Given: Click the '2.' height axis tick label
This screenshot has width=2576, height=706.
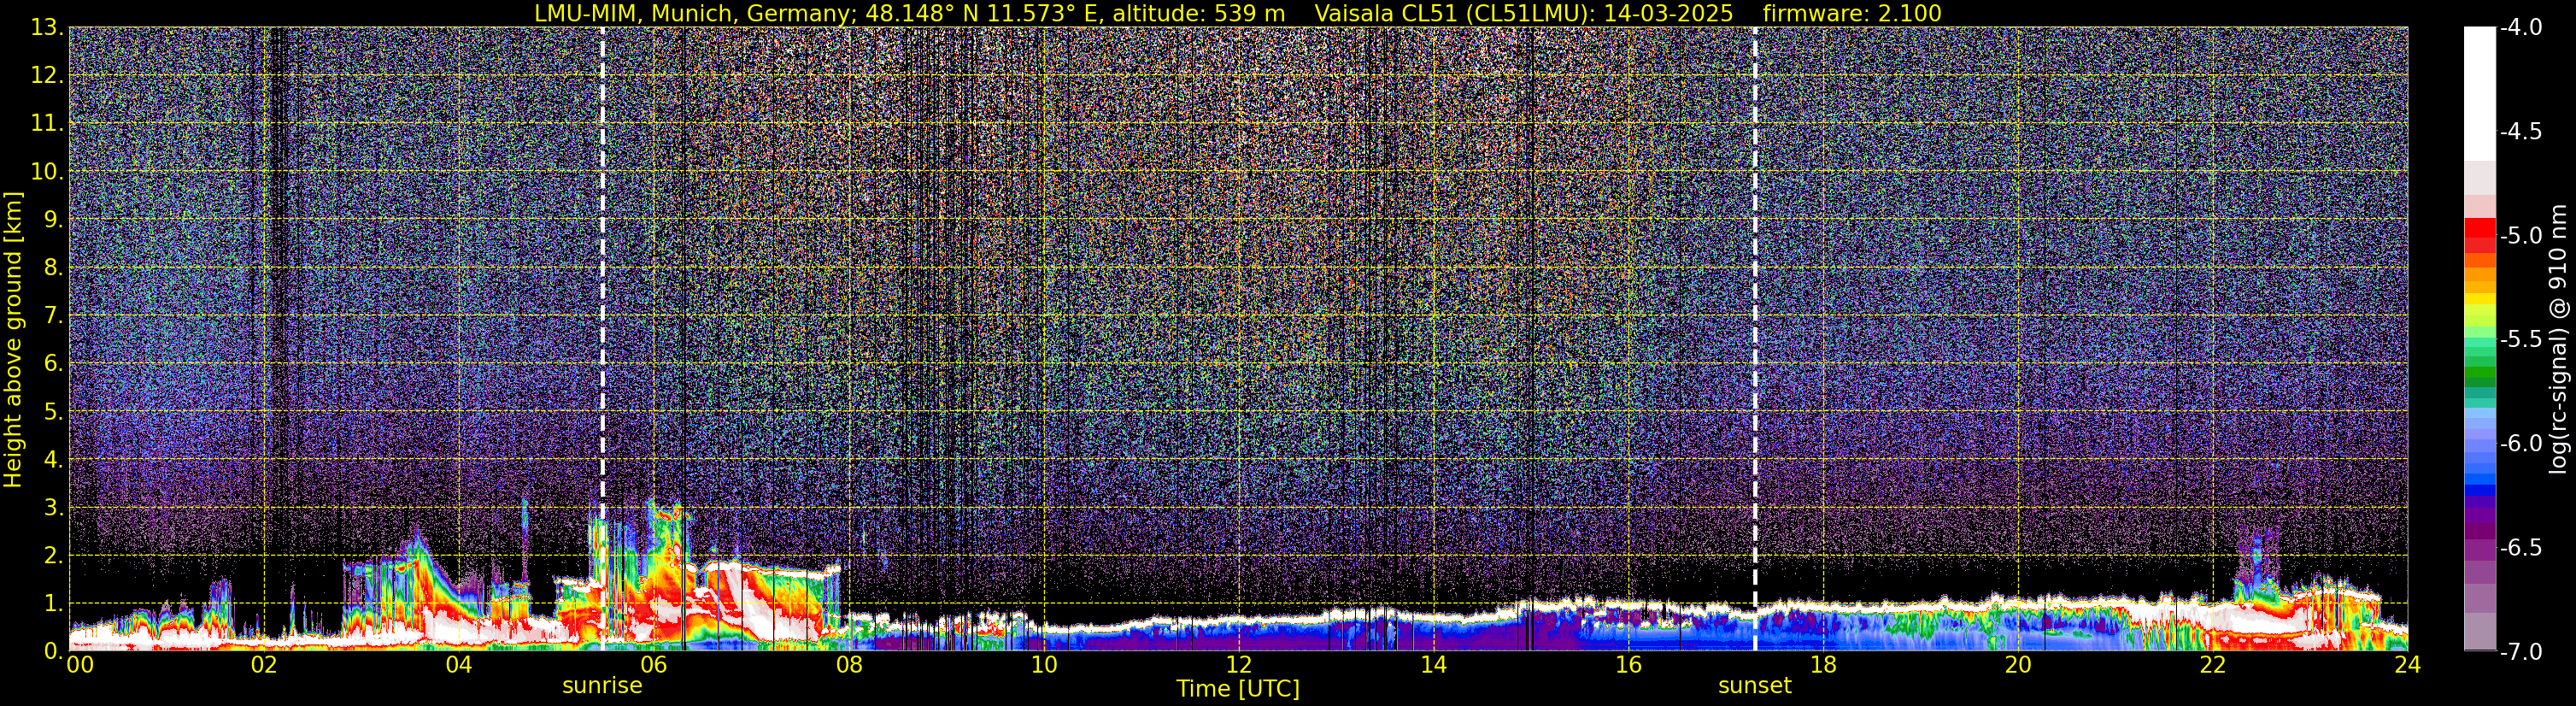Looking at the screenshot, I should point(54,556).
